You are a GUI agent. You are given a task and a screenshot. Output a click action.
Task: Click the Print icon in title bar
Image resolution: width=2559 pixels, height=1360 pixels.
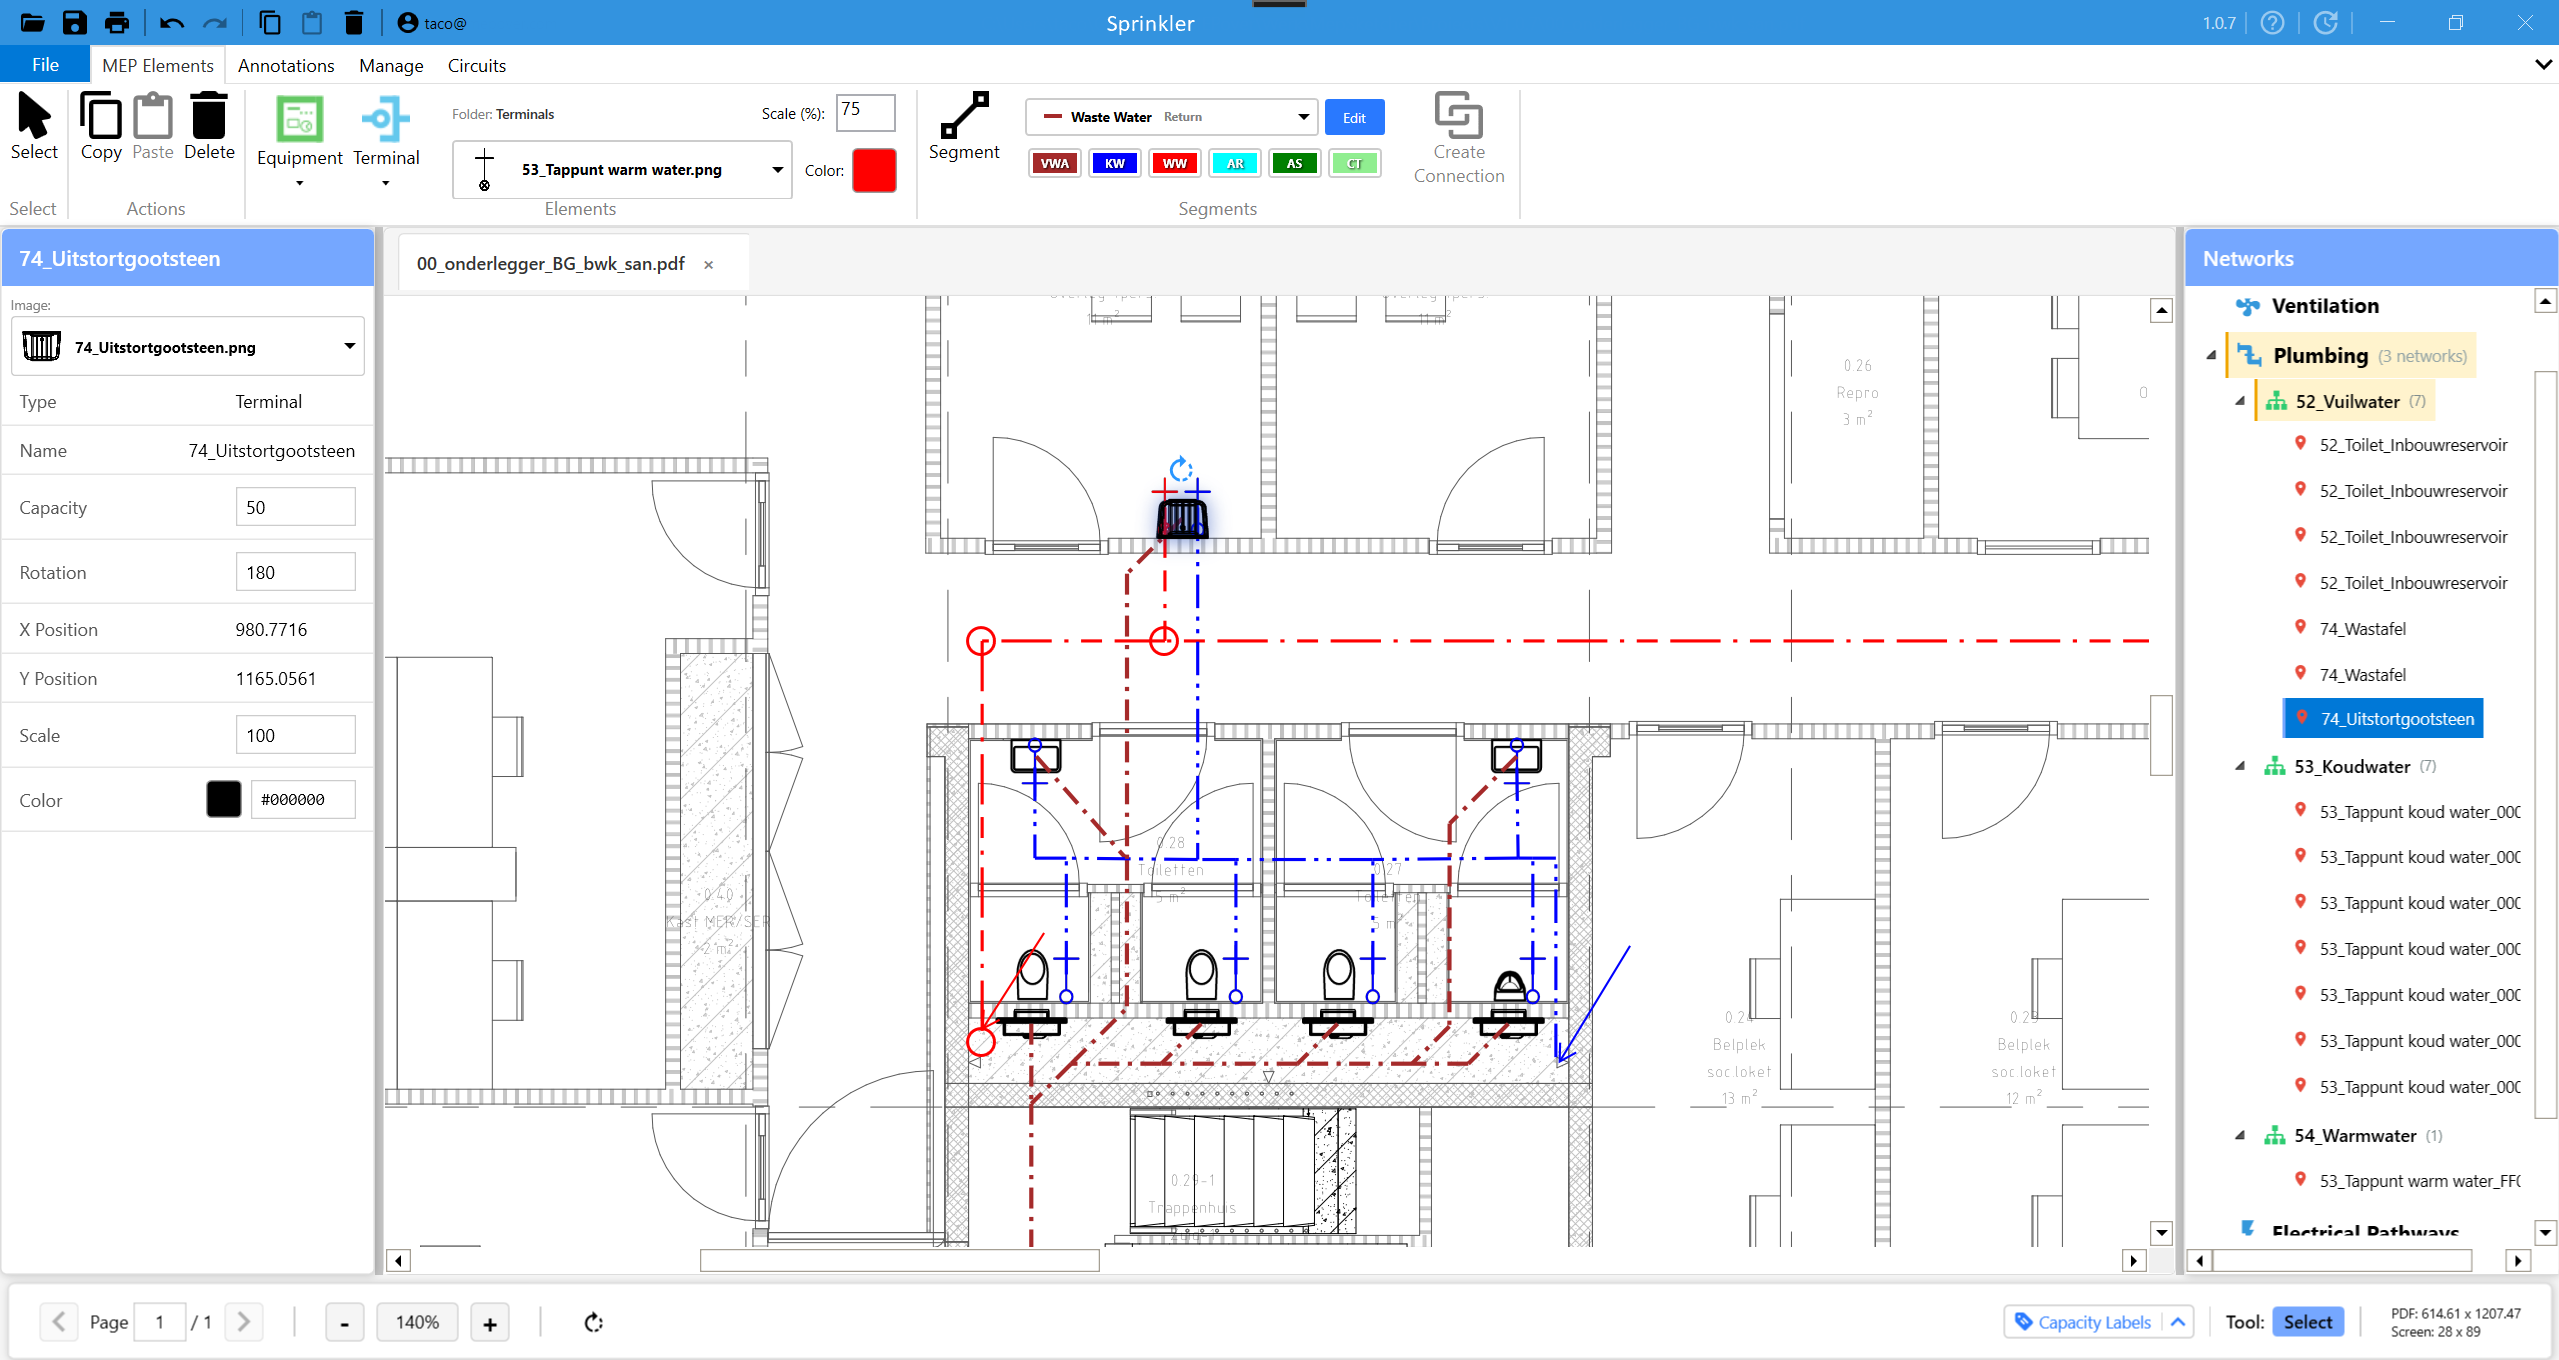click(x=117, y=22)
